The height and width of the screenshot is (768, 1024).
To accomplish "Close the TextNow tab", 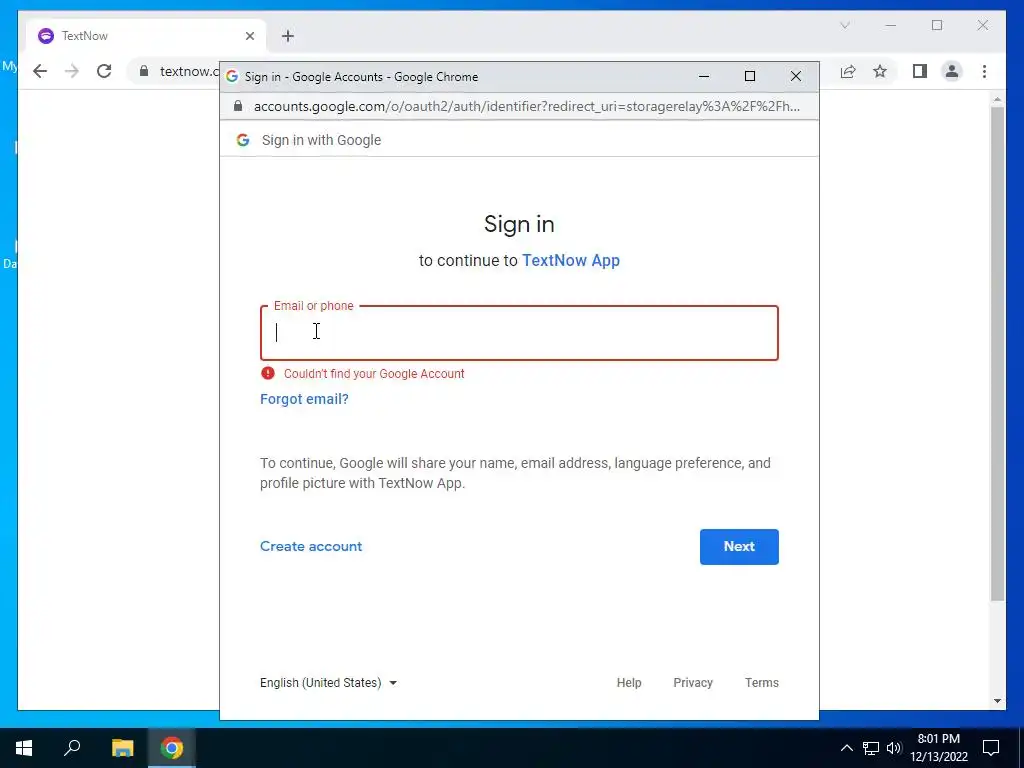I will (249, 36).
